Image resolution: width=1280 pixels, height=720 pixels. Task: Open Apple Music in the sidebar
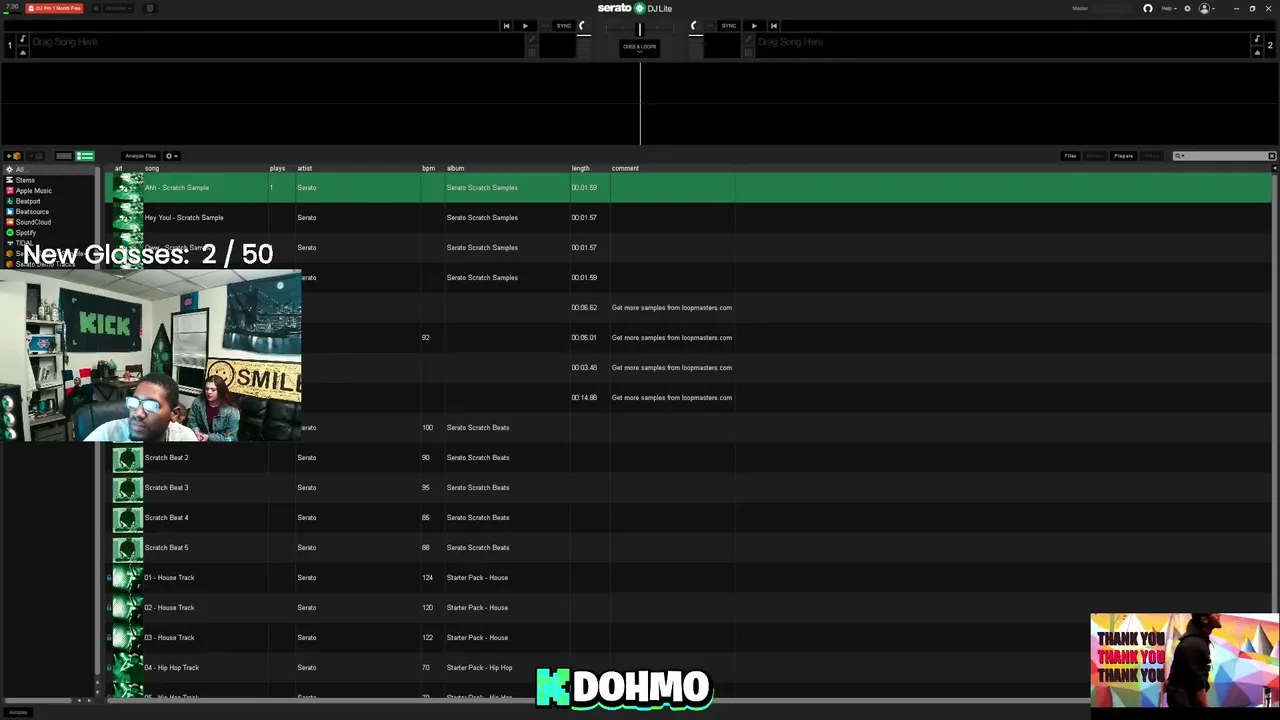tap(33, 191)
